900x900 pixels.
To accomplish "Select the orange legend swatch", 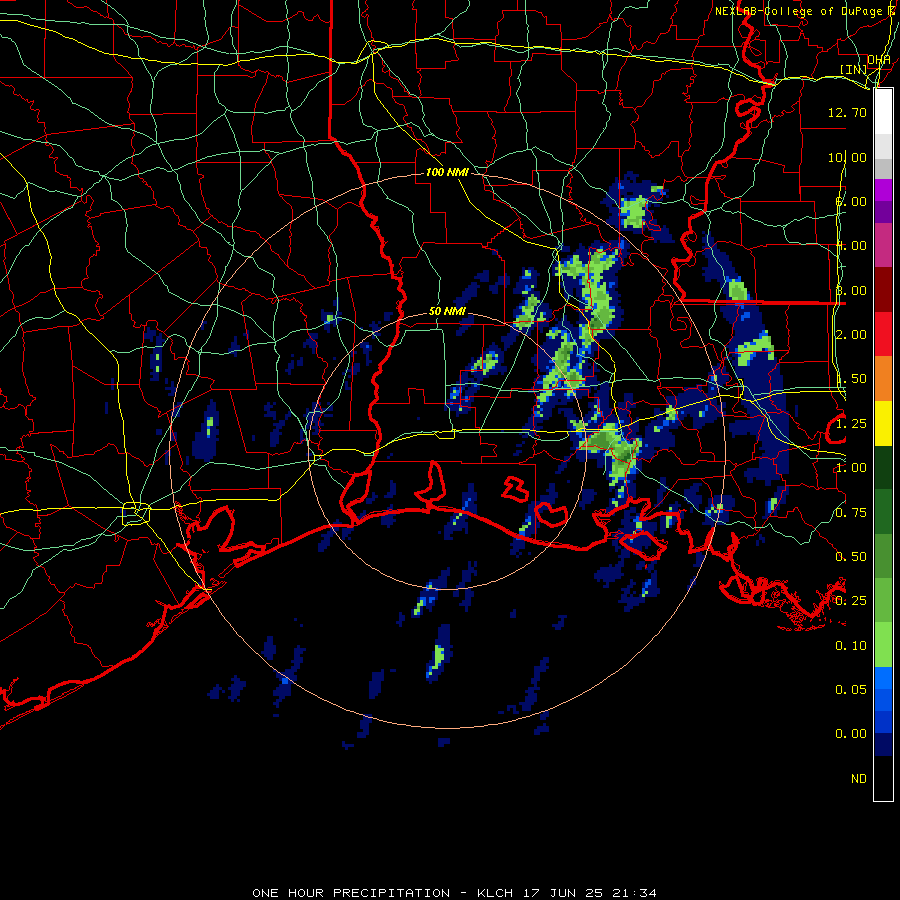I will tap(883, 378).
